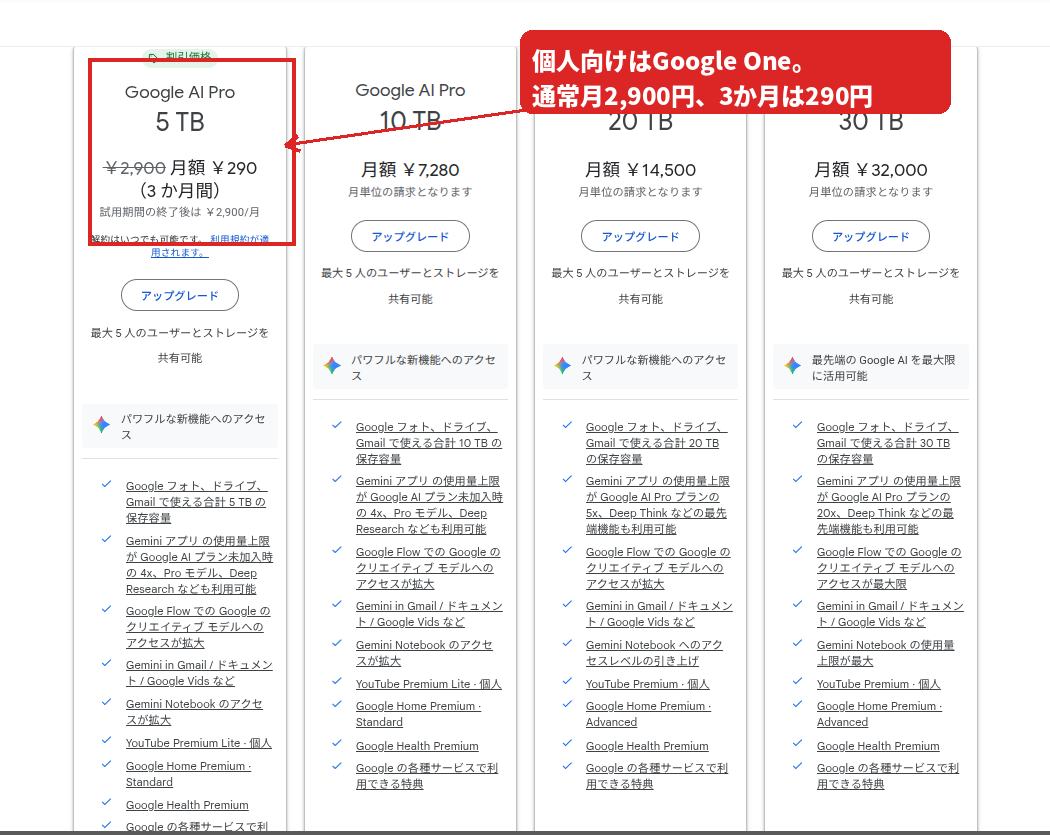Open Google Flow link in 5 TB plan
The height and width of the screenshot is (835, 1050).
(198, 627)
